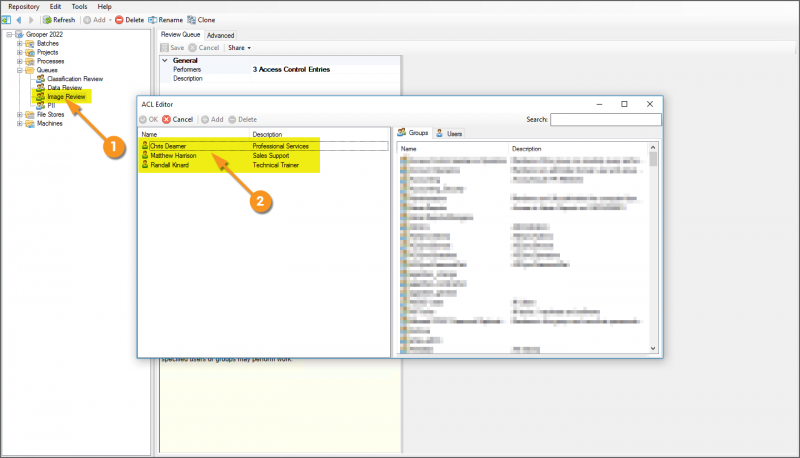Screen dimensions: 800x458
Task: Click the back navigation arrow in toolbar
Action: click(x=19, y=20)
